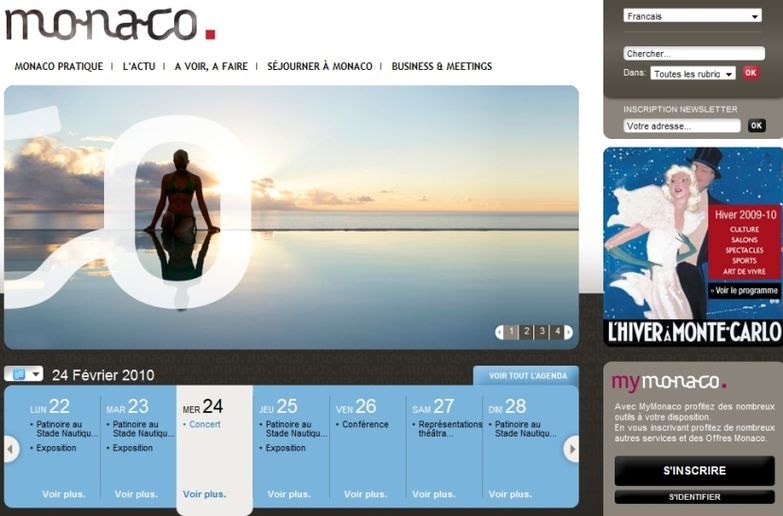
Task: Click the main slideshow sunset image
Action: click(x=291, y=217)
